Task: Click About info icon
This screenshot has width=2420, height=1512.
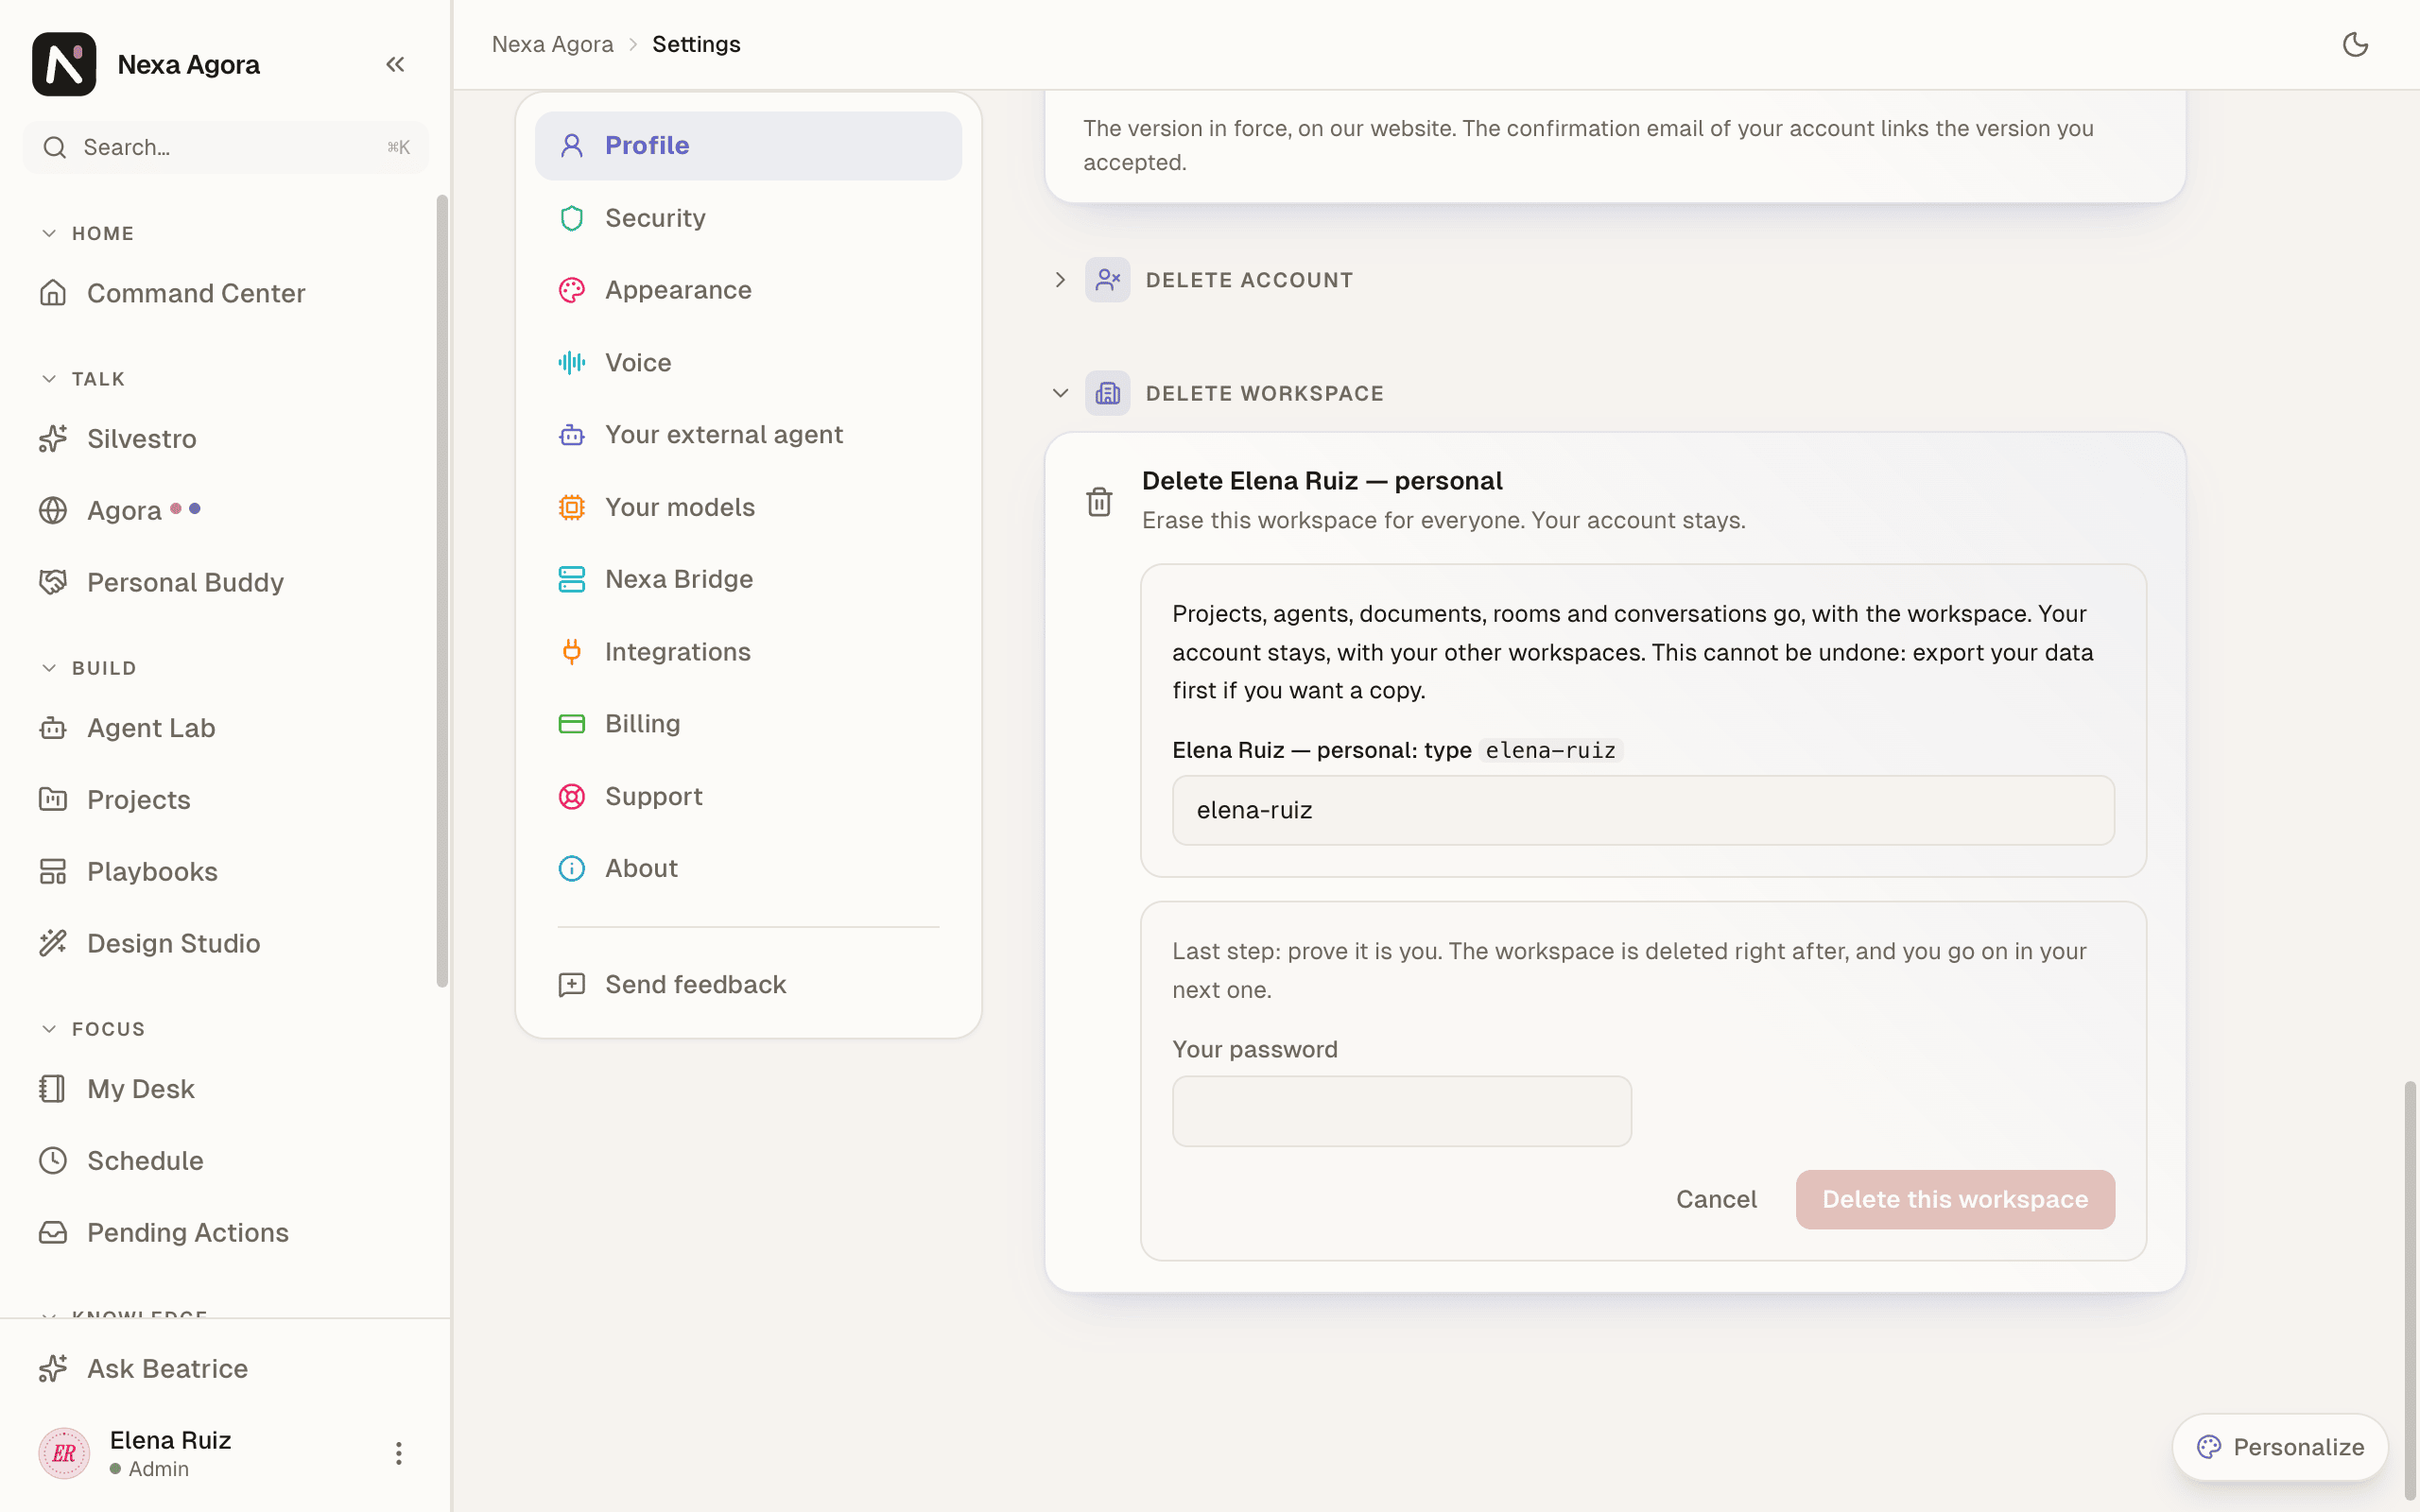Action: coord(572,869)
